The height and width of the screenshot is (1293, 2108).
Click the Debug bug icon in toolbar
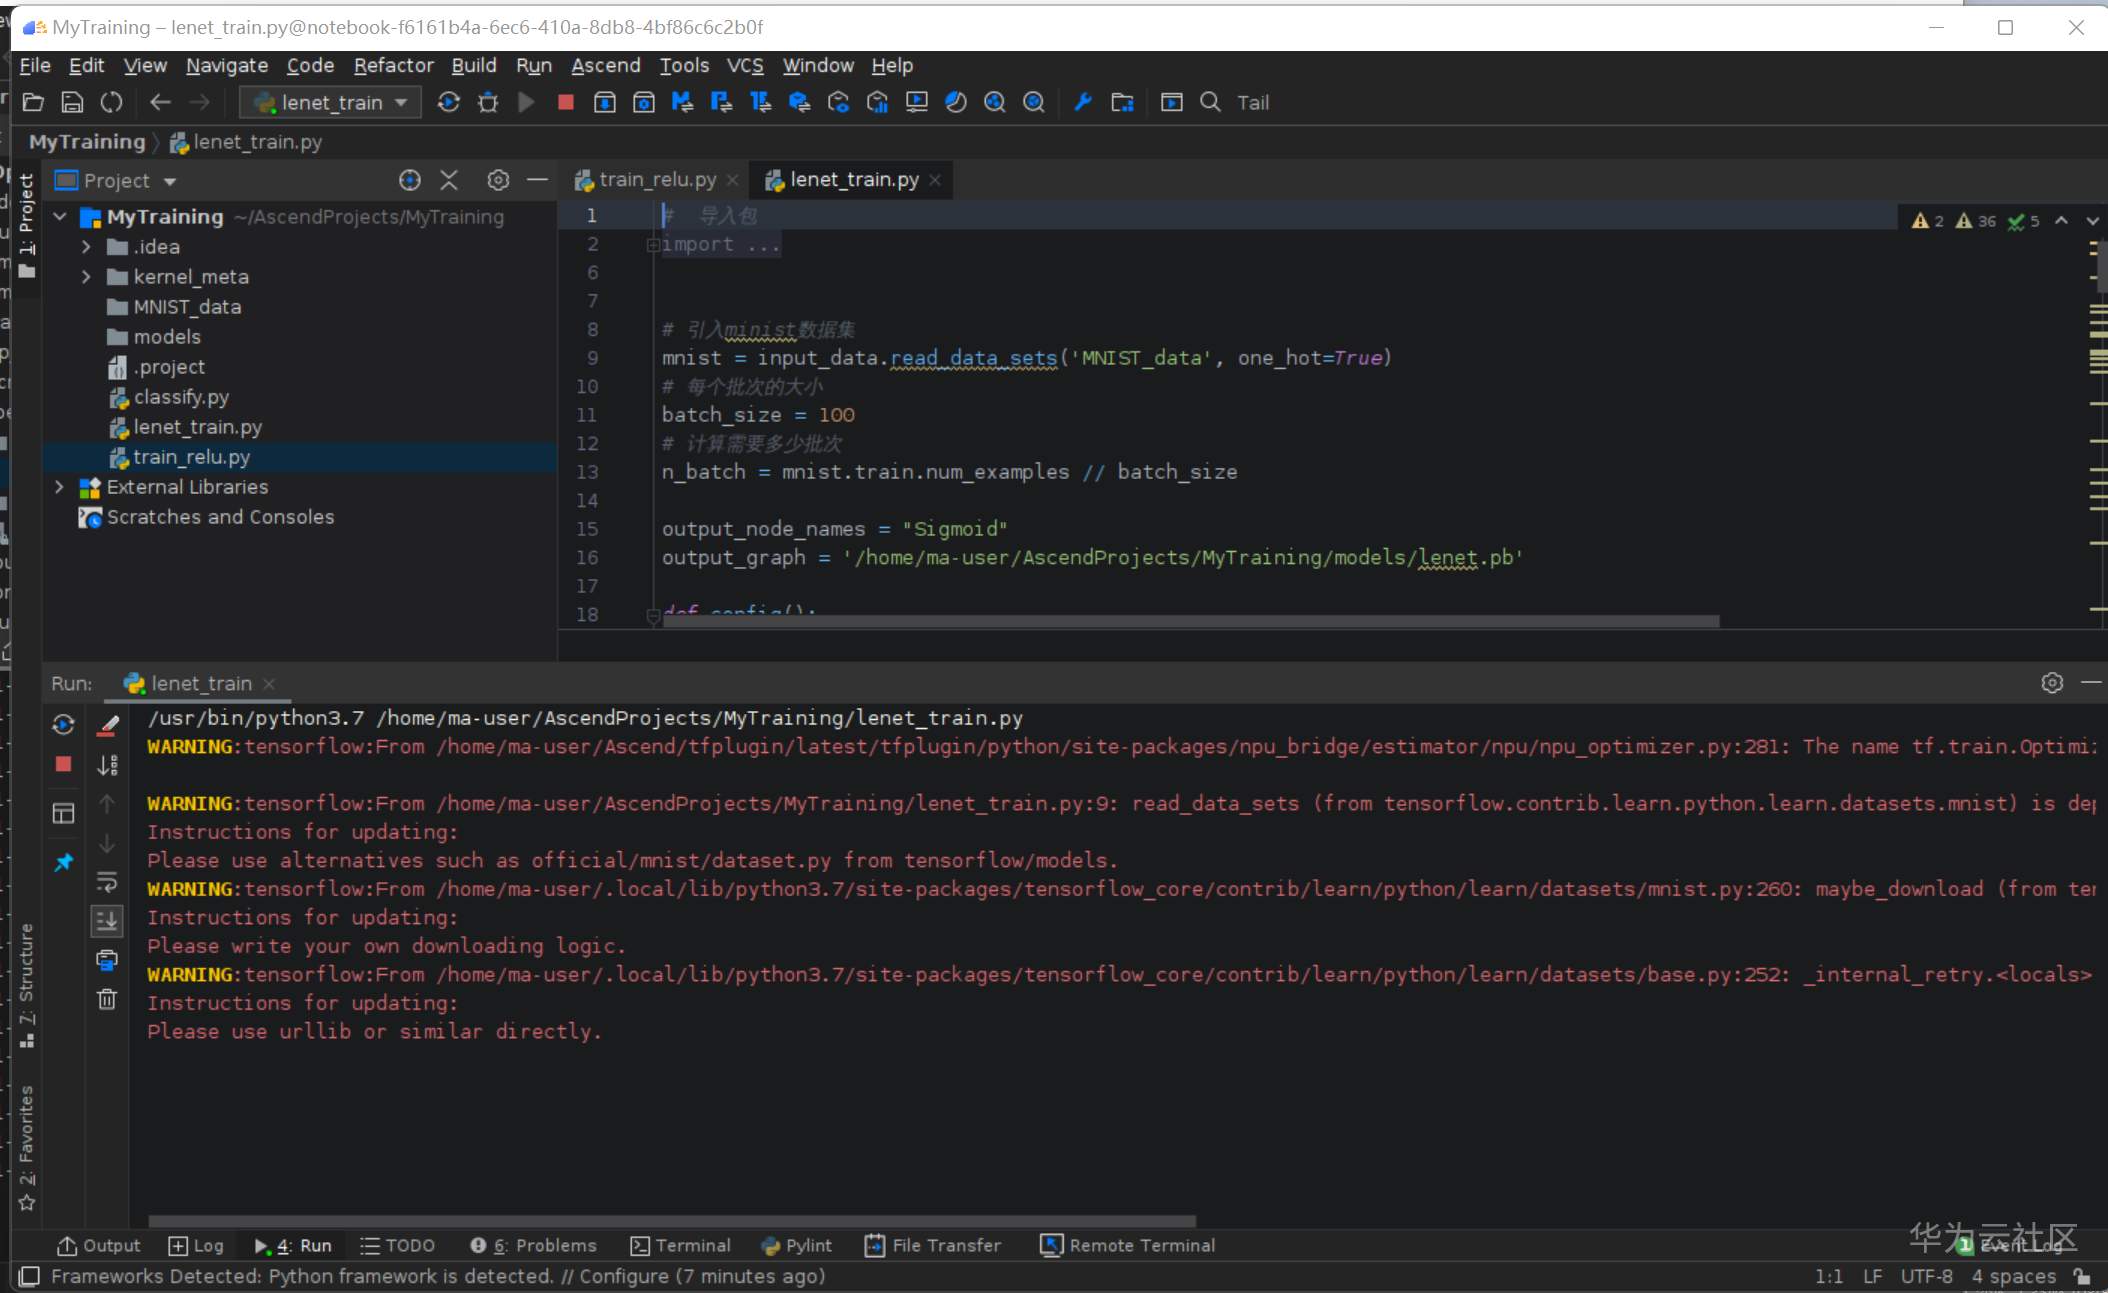click(488, 102)
